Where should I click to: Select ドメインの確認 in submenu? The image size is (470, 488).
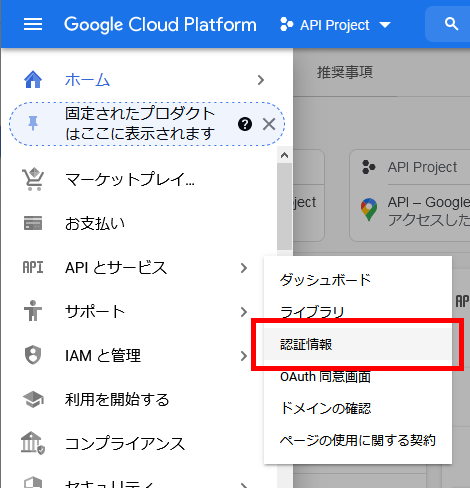tap(358, 408)
